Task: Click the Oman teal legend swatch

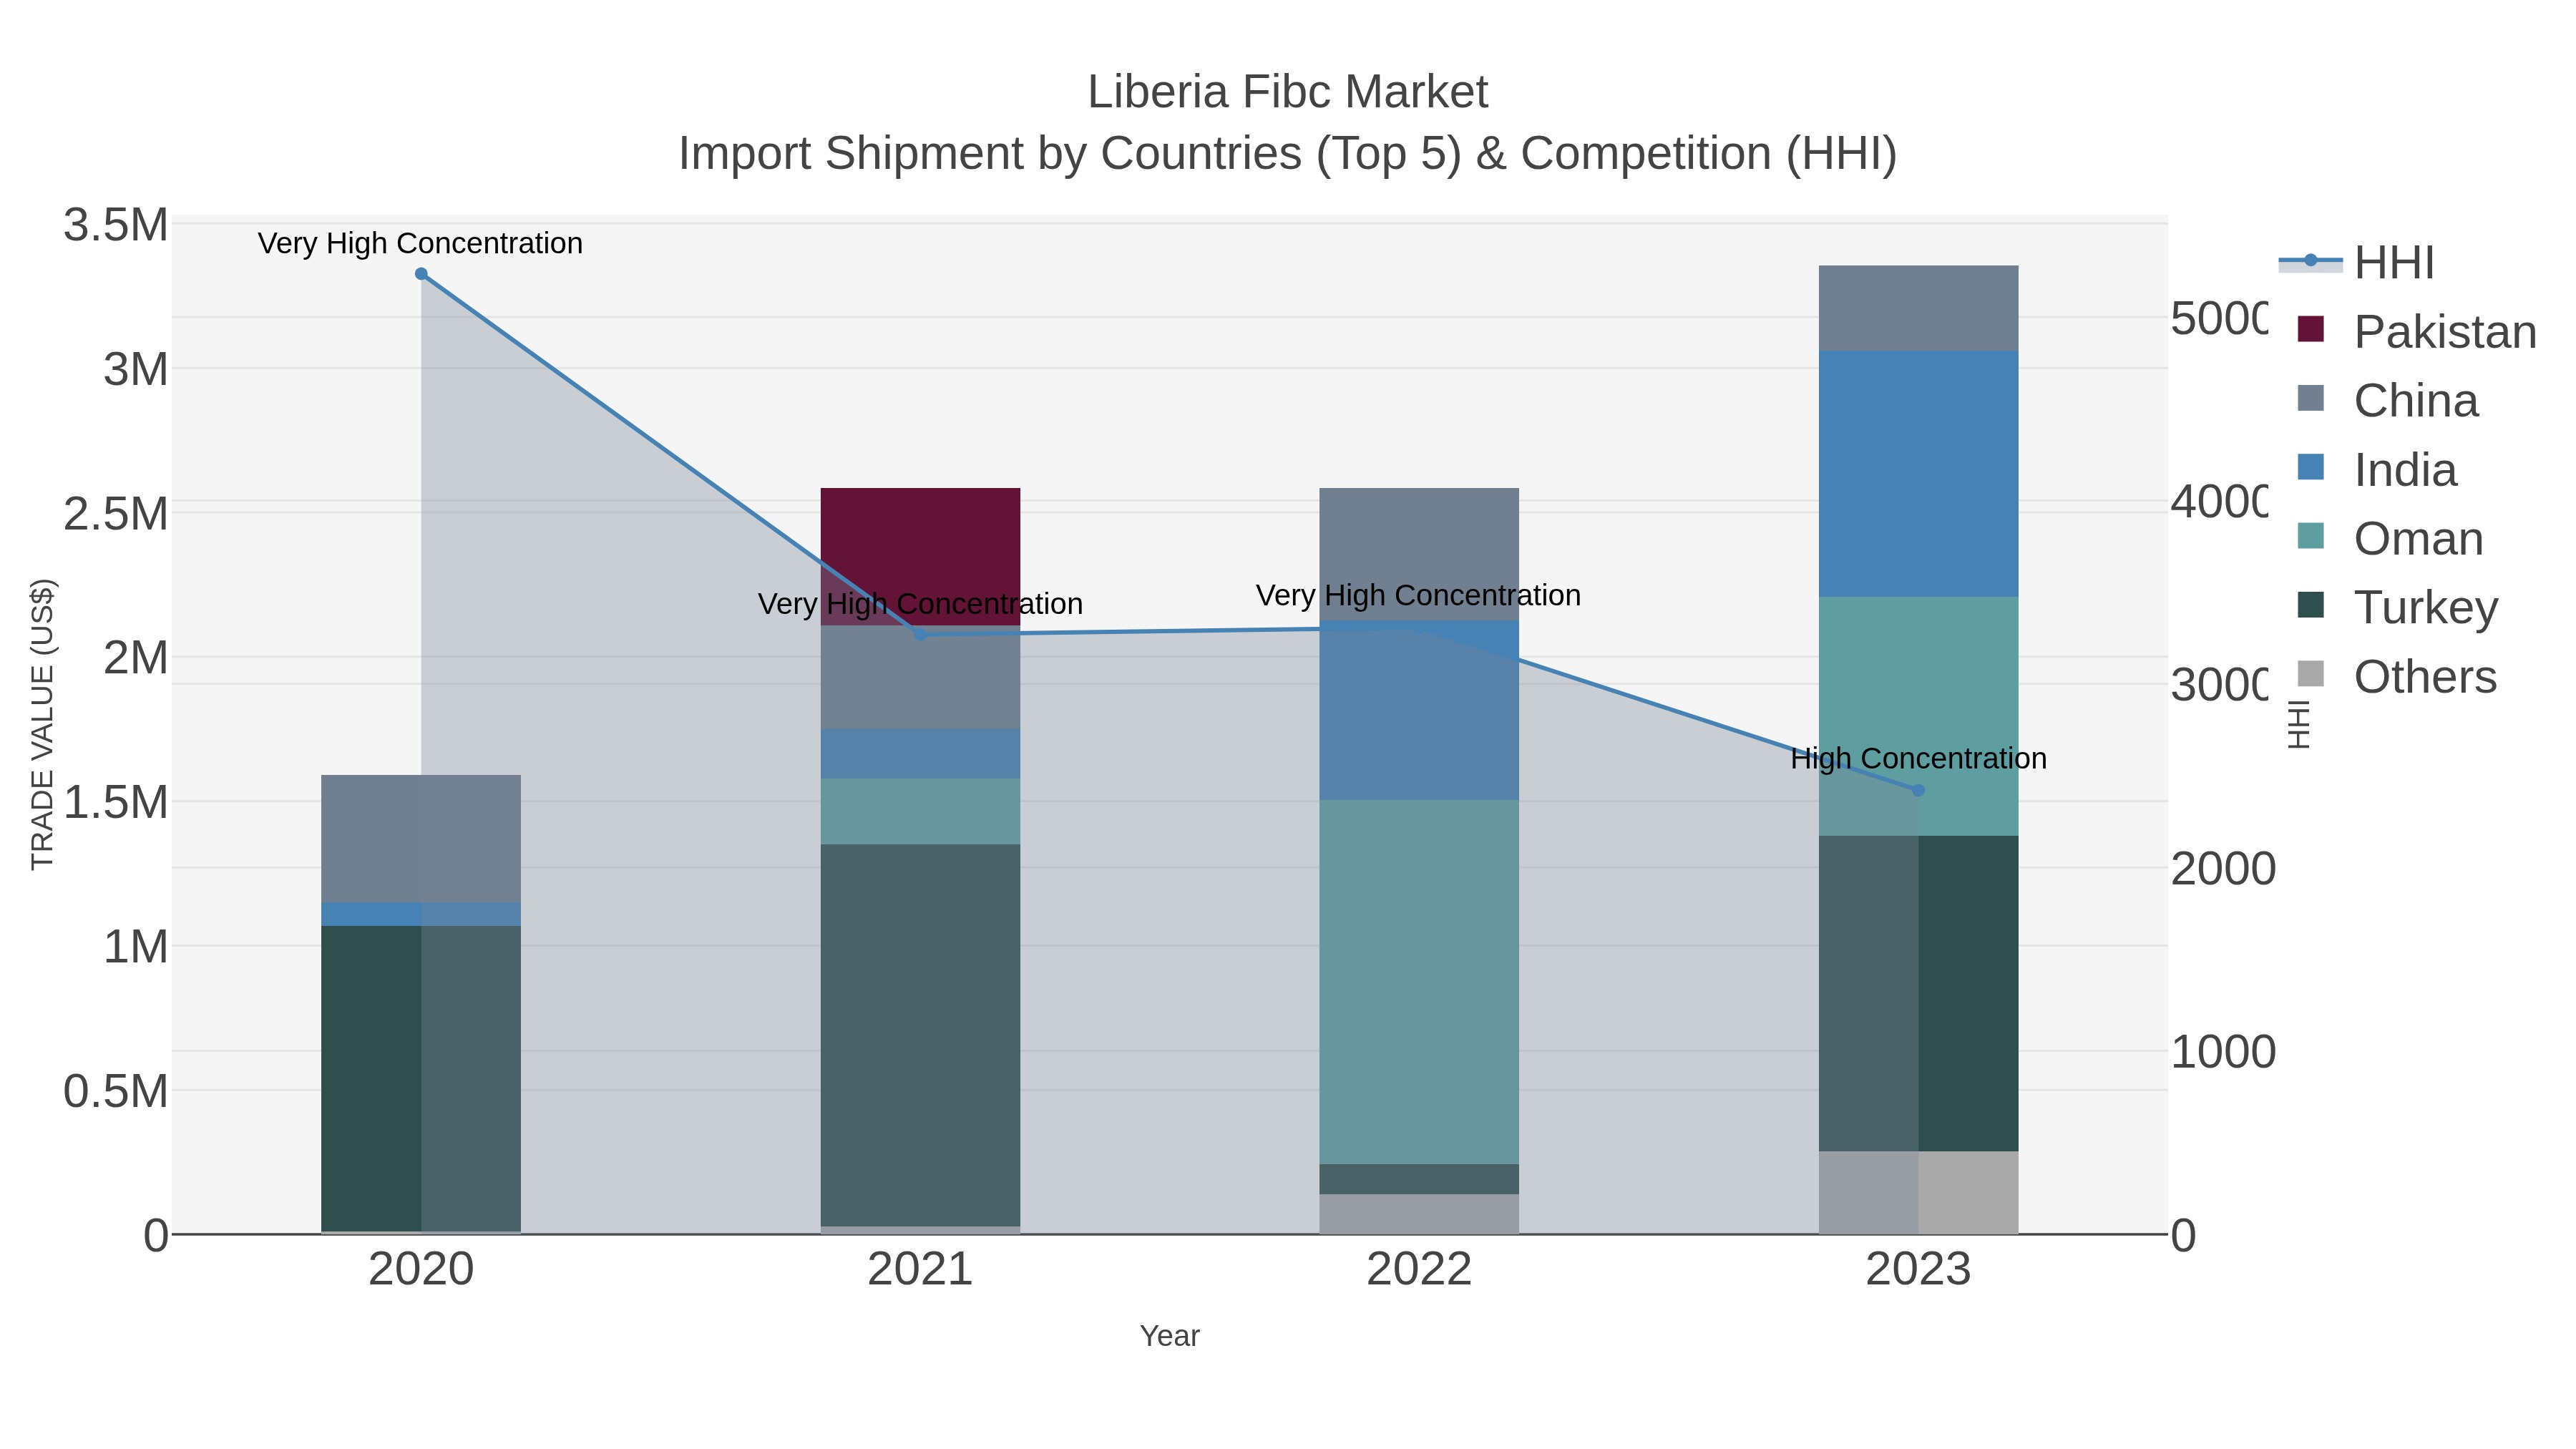Action: [2311, 536]
